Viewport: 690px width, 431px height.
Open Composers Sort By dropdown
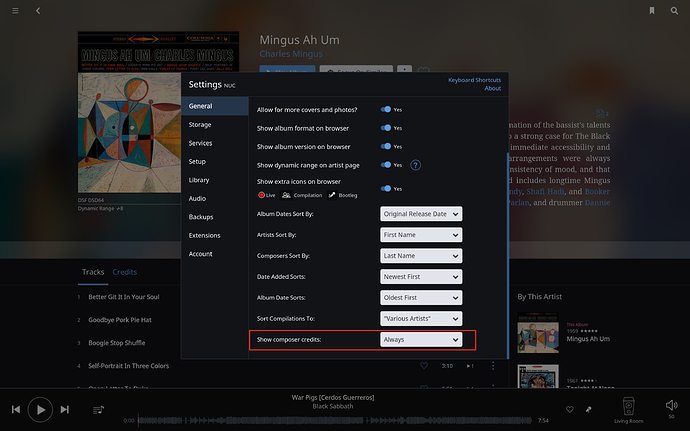pyautogui.click(x=421, y=256)
